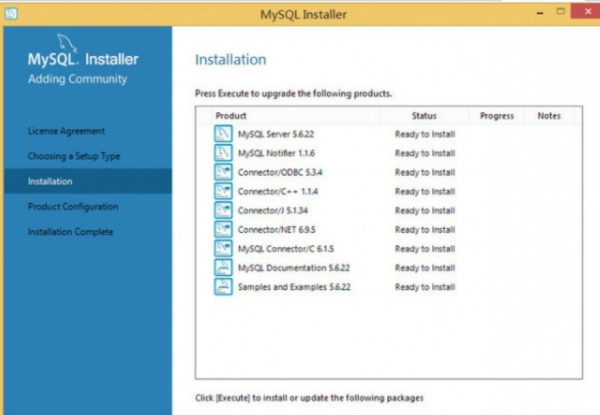Click the Installation page heading
Image resolution: width=600 pixels, height=415 pixels.
pos(231,60)
